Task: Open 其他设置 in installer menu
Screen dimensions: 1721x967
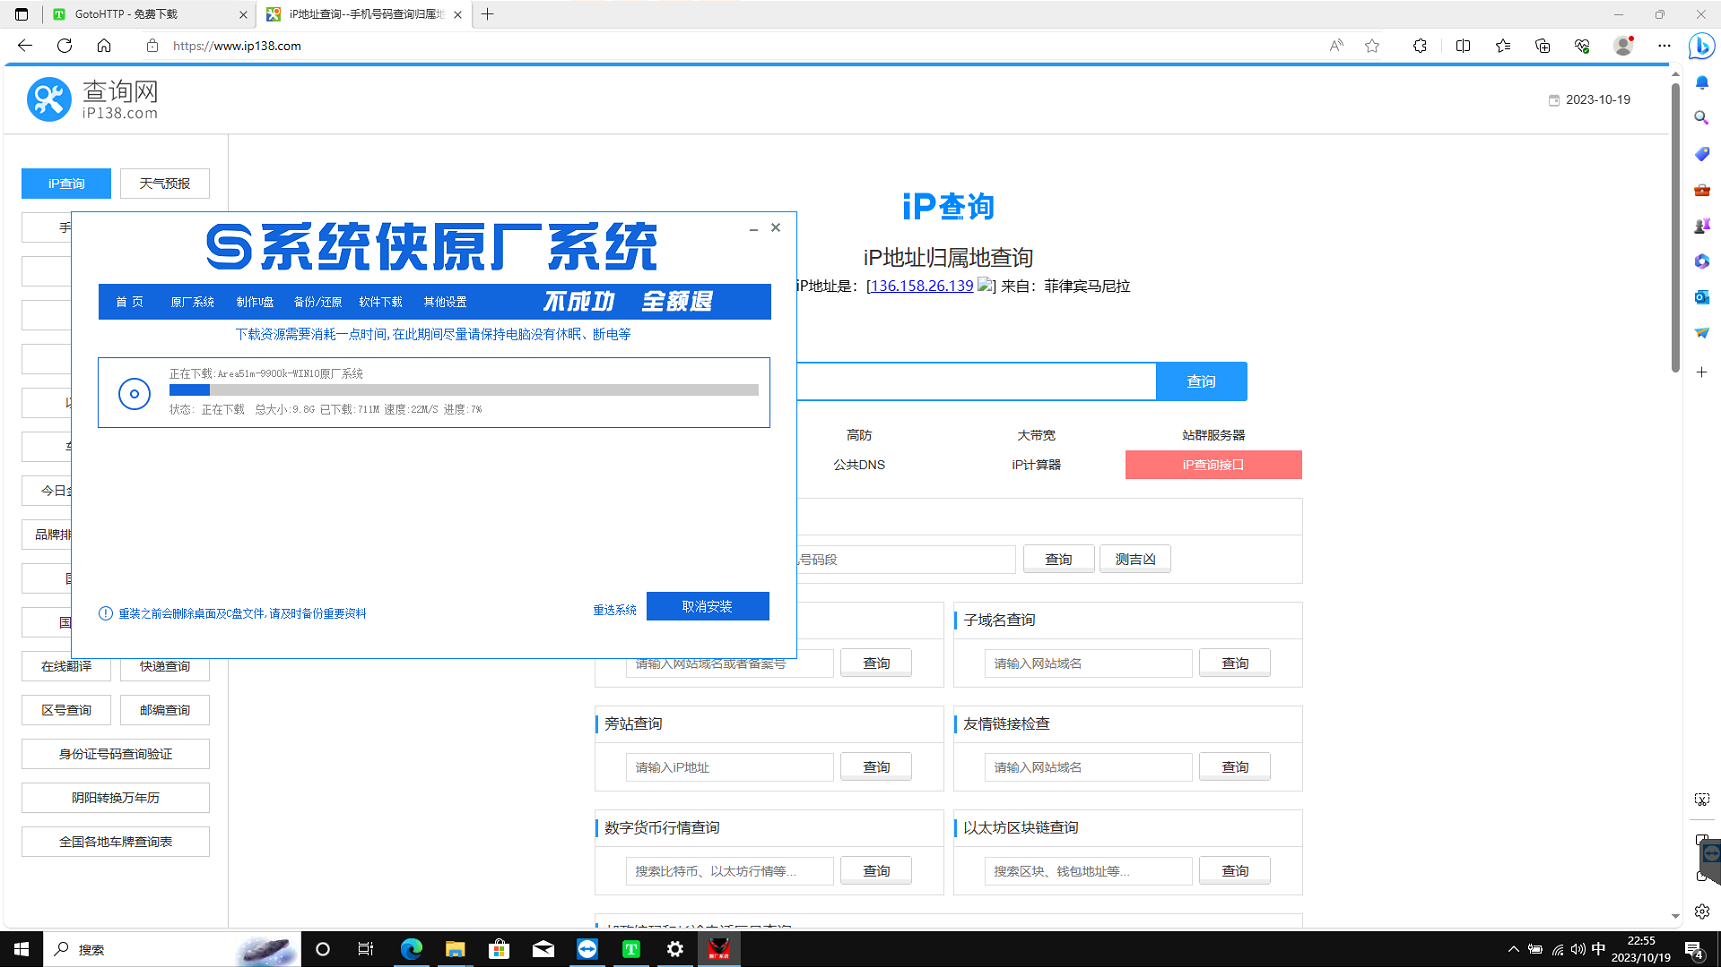Action: click(x=445, y=302)
